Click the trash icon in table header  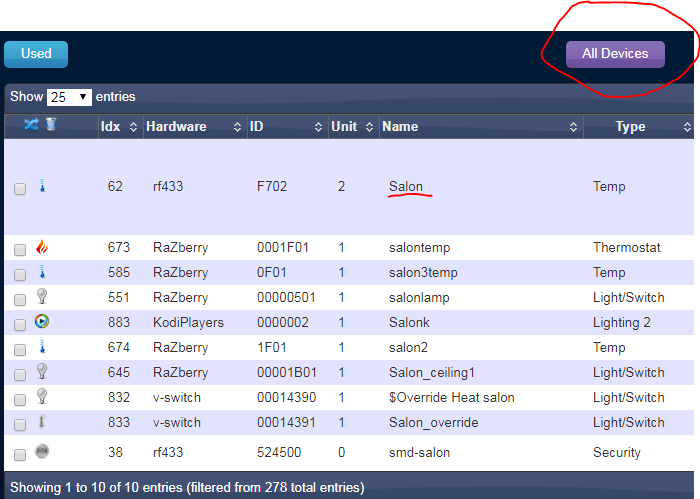pos(50,124)
